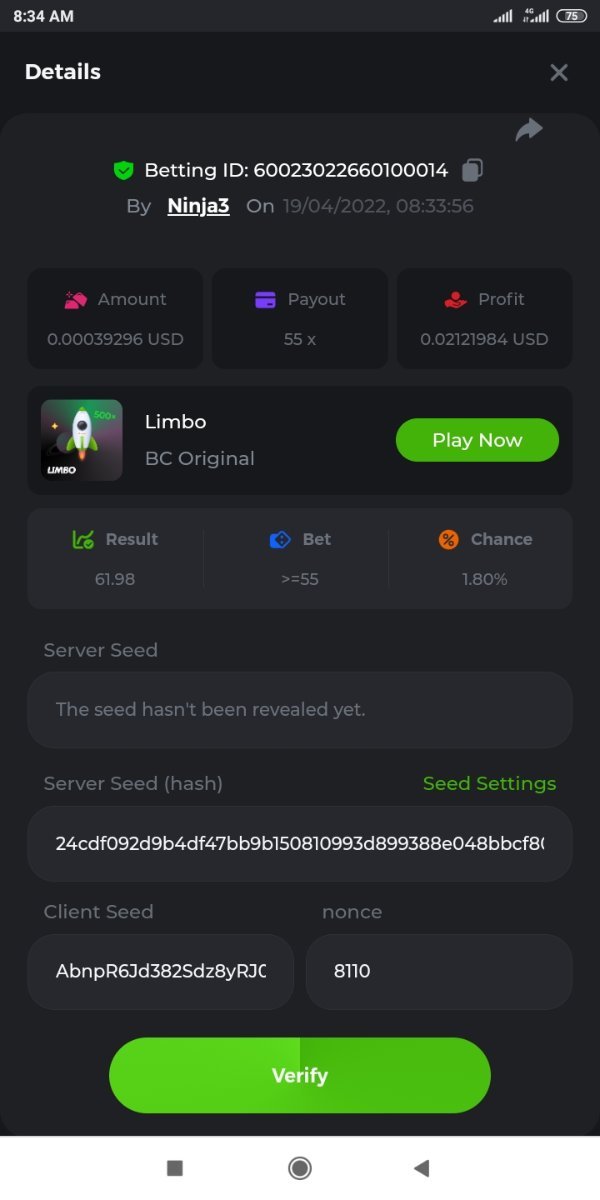
Task: Tap the Payout card icon
Action: click(x=265, y=299)
